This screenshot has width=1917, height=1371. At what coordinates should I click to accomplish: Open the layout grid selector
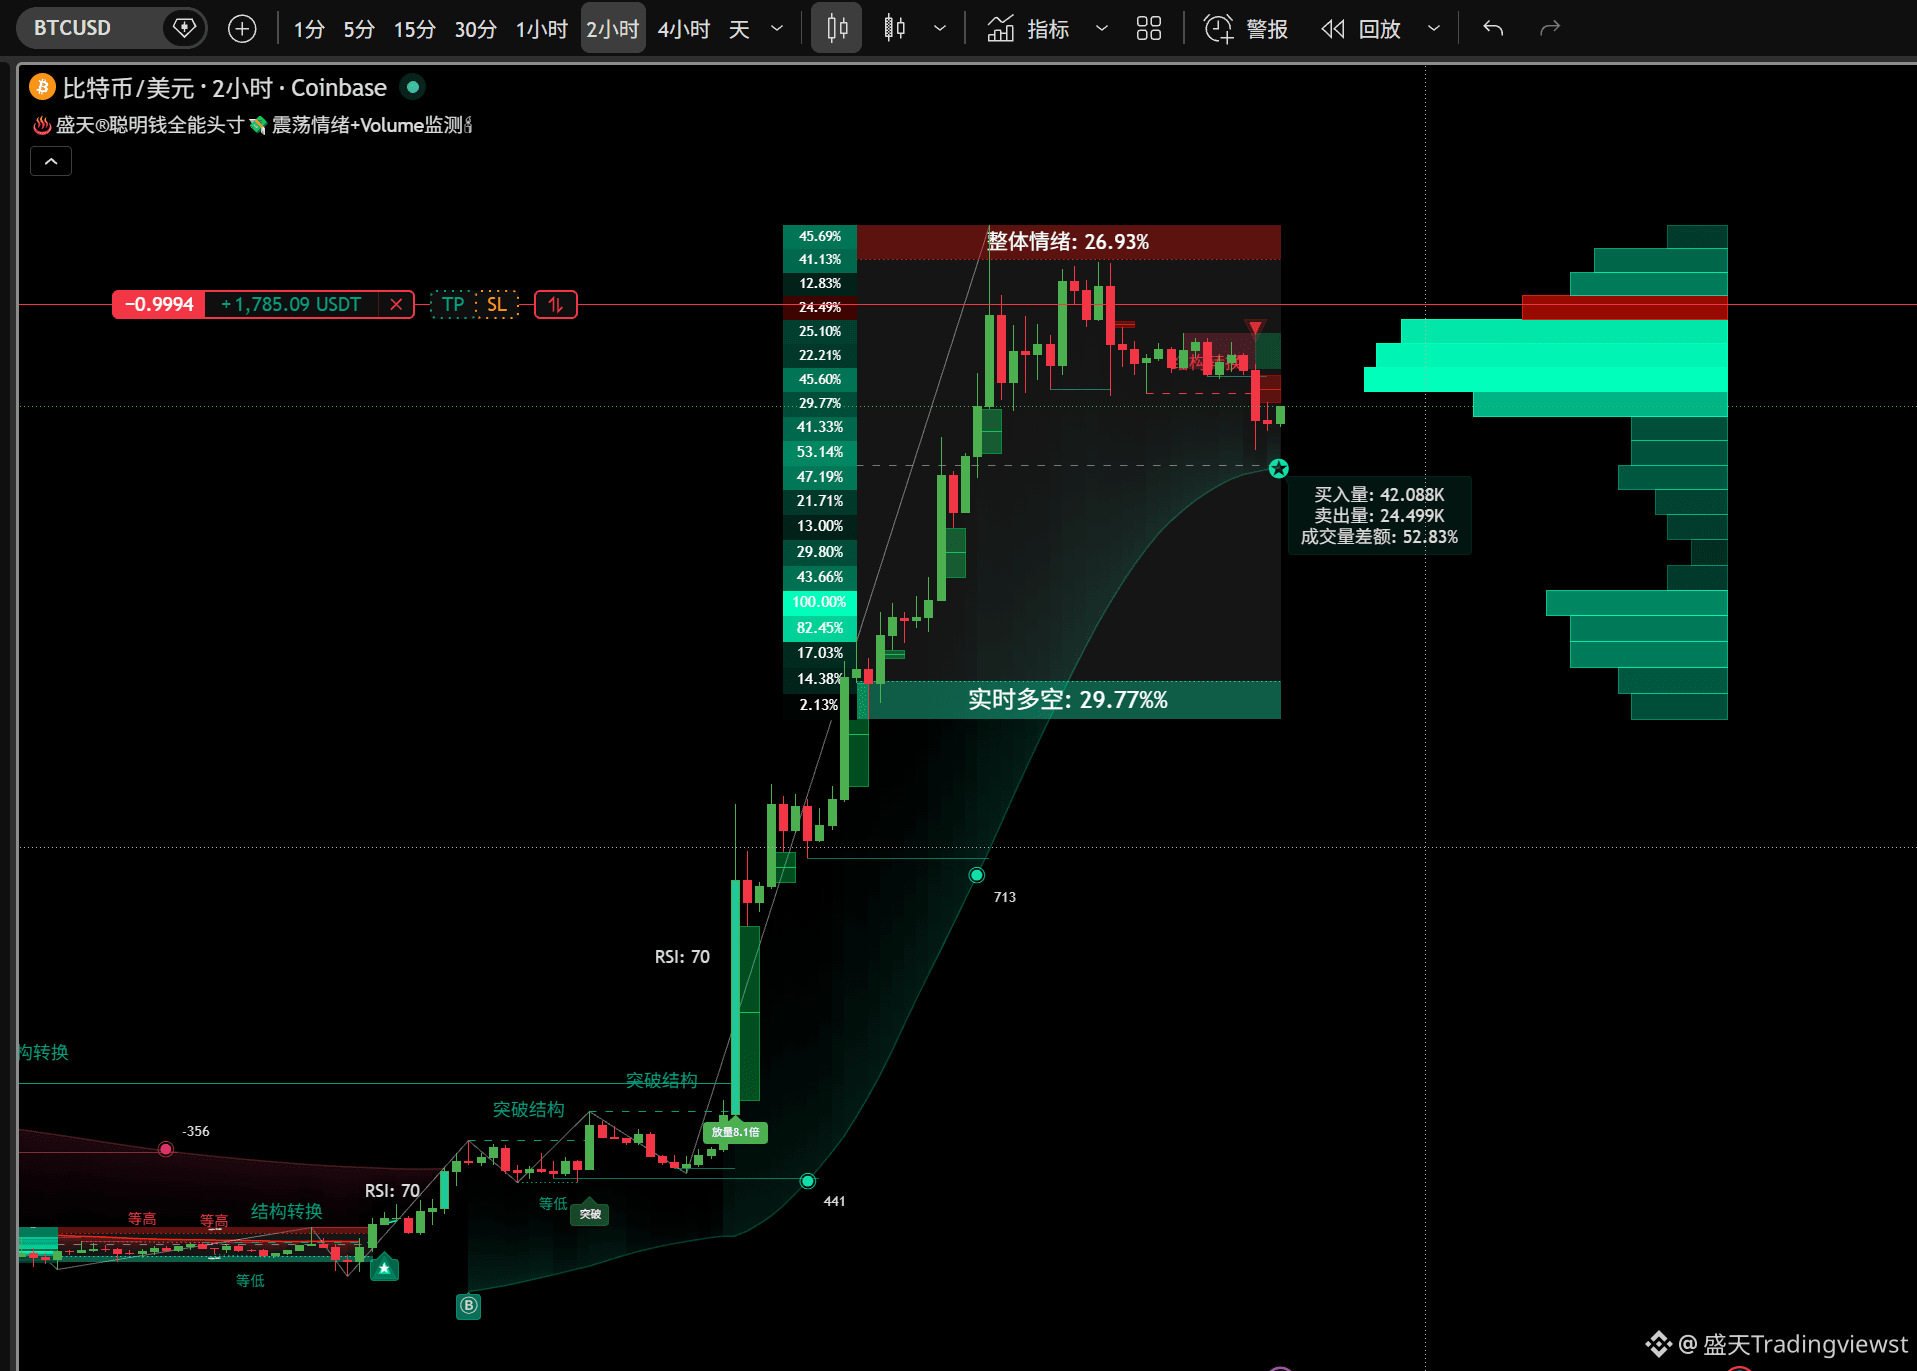point(1149,29)
